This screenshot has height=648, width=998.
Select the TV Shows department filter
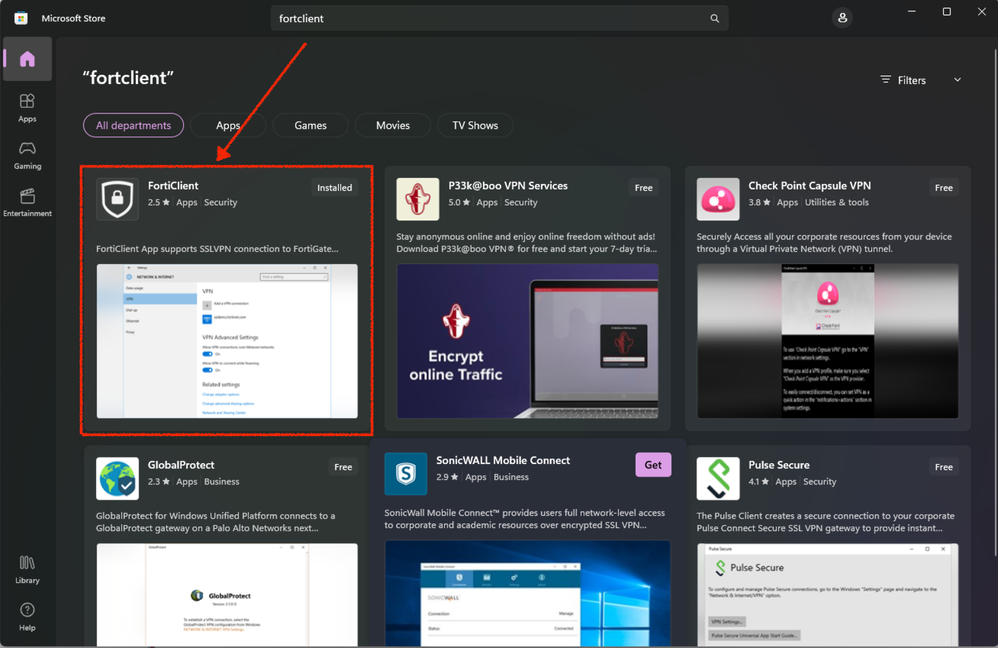[x=475, y=125]
